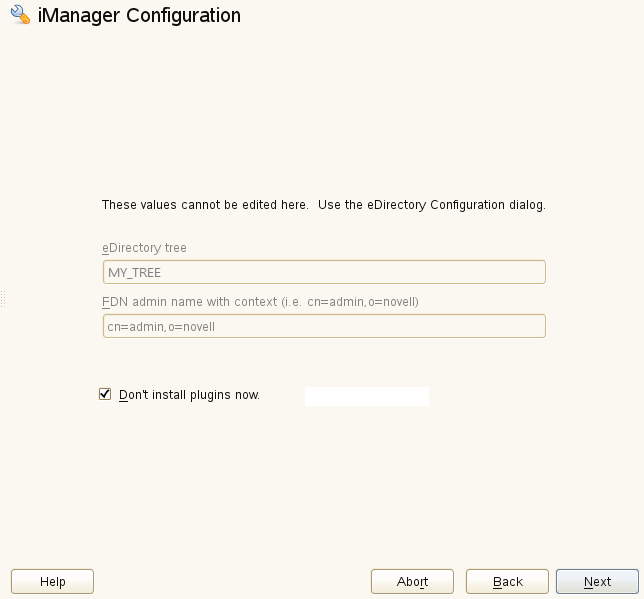Click the blank white box beside the checkbox
The height and width of the screenshot is (599, 644).
click(x=367, y=396)
